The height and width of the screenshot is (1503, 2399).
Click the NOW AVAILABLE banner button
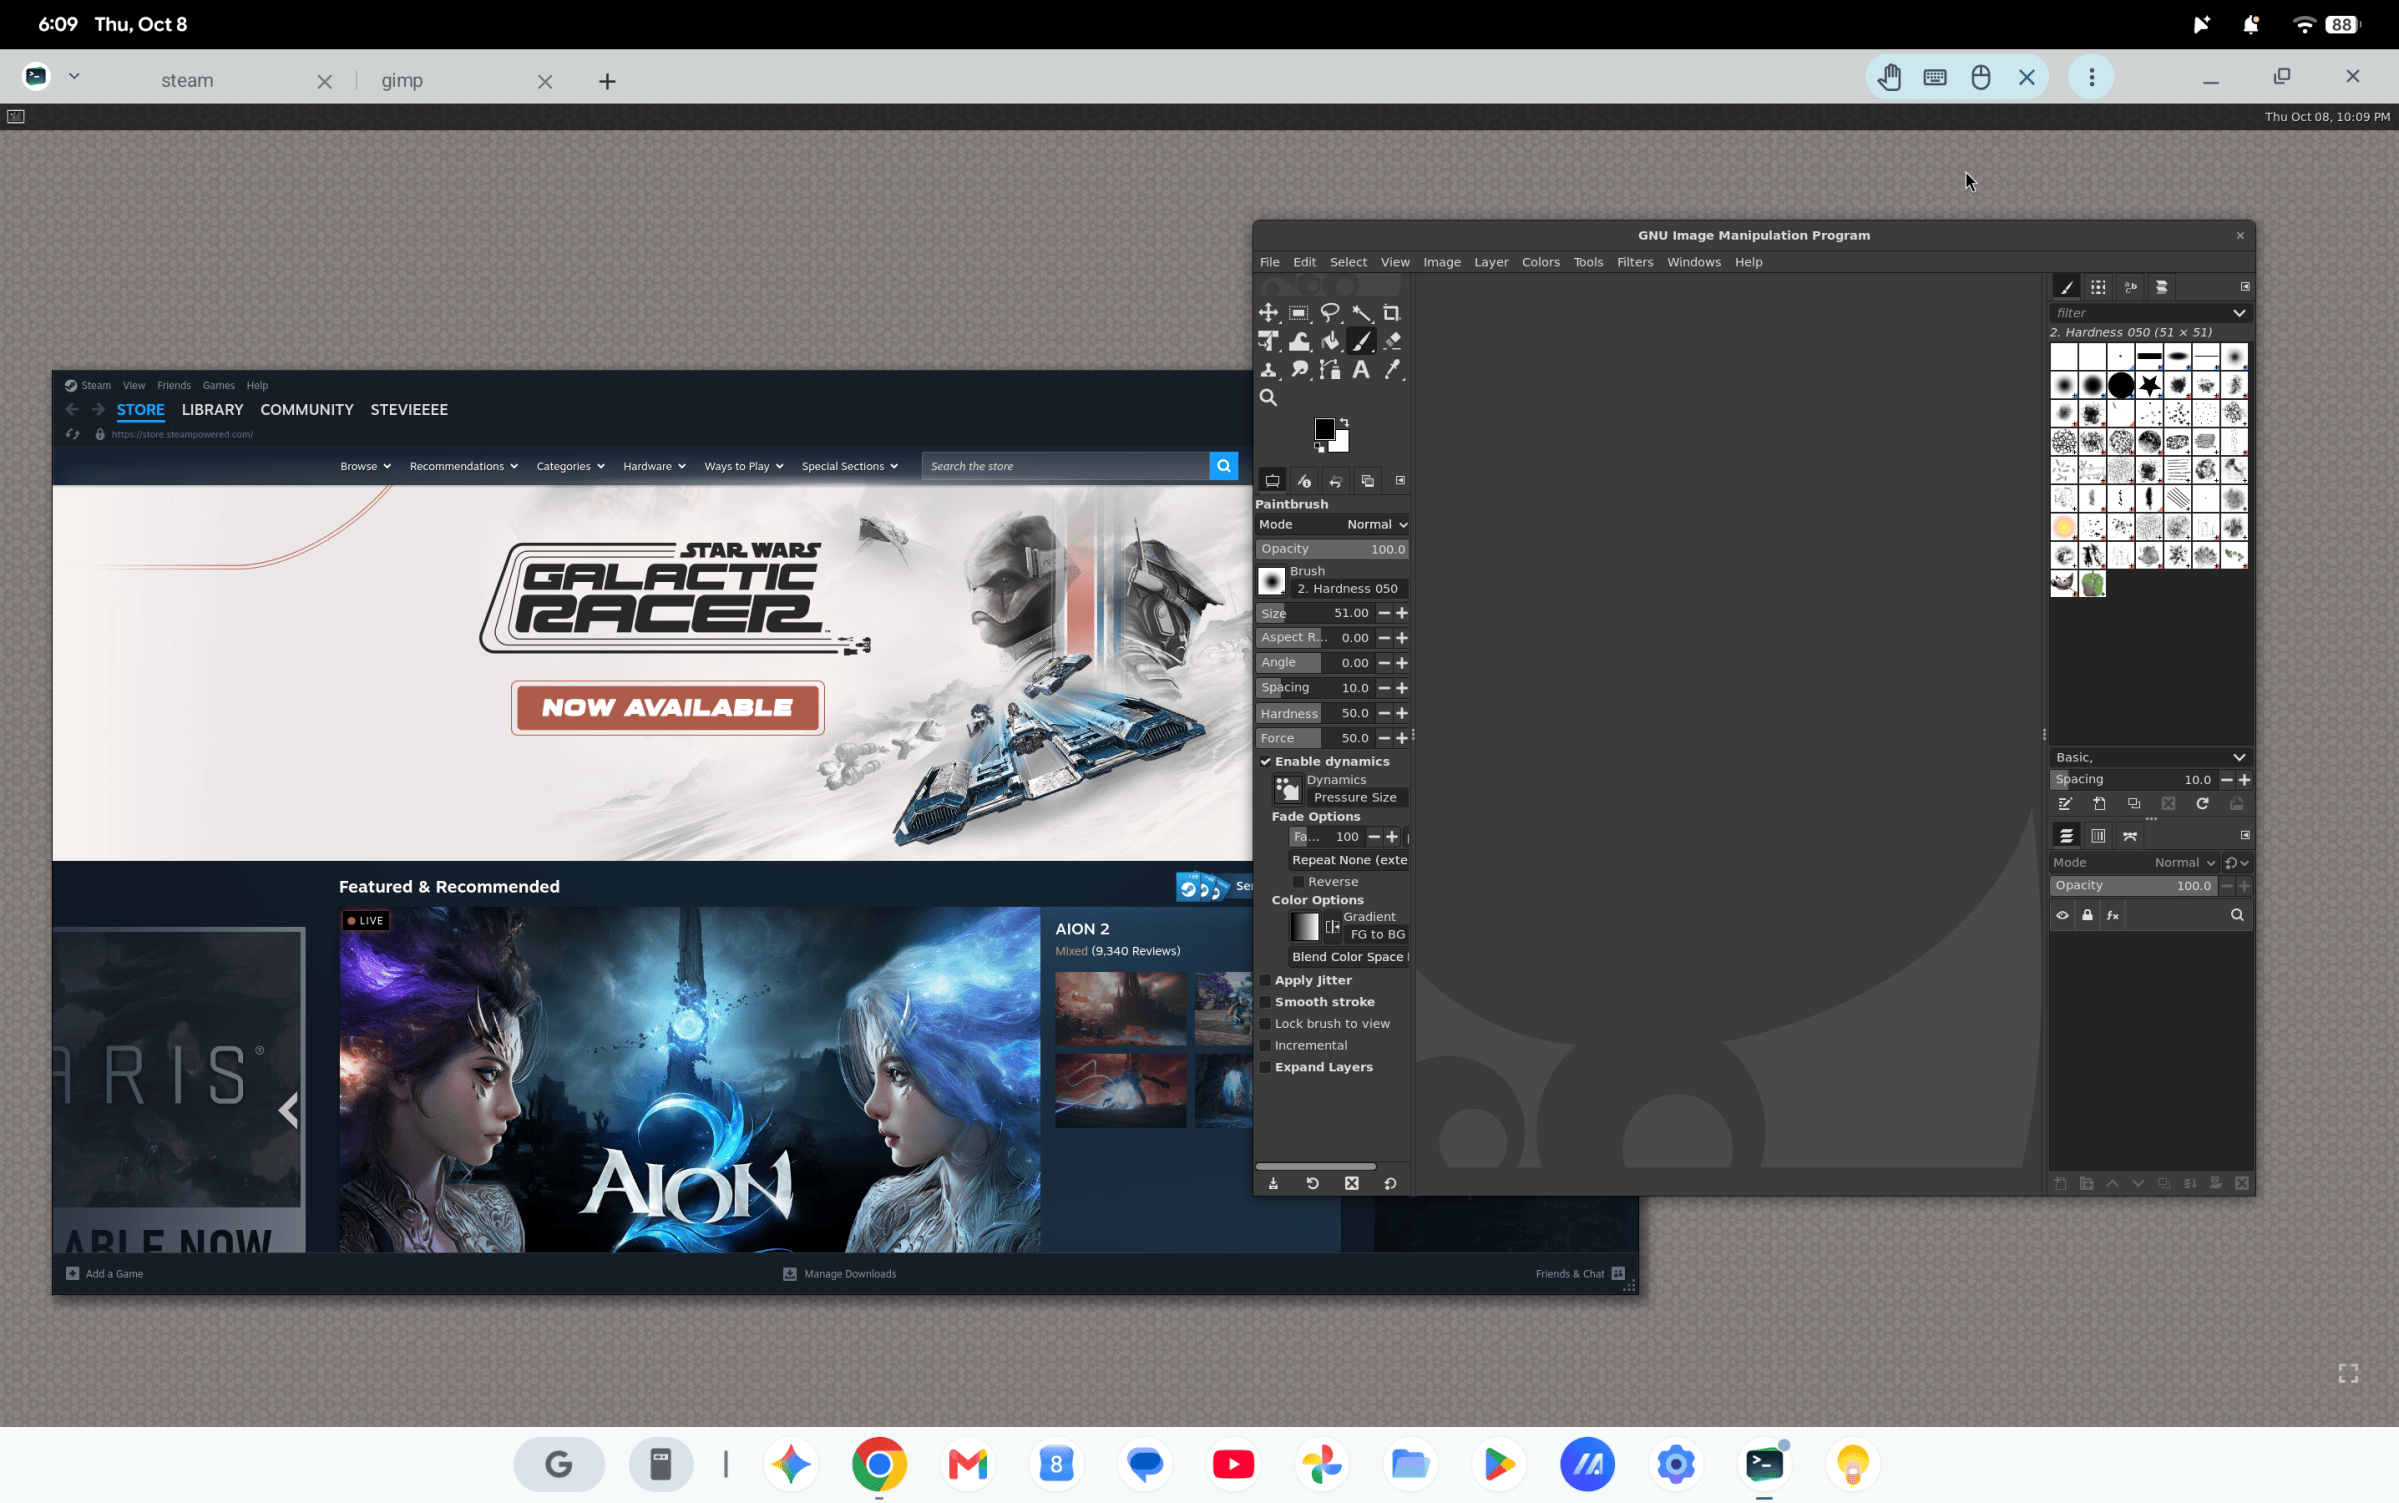[667, 708]
